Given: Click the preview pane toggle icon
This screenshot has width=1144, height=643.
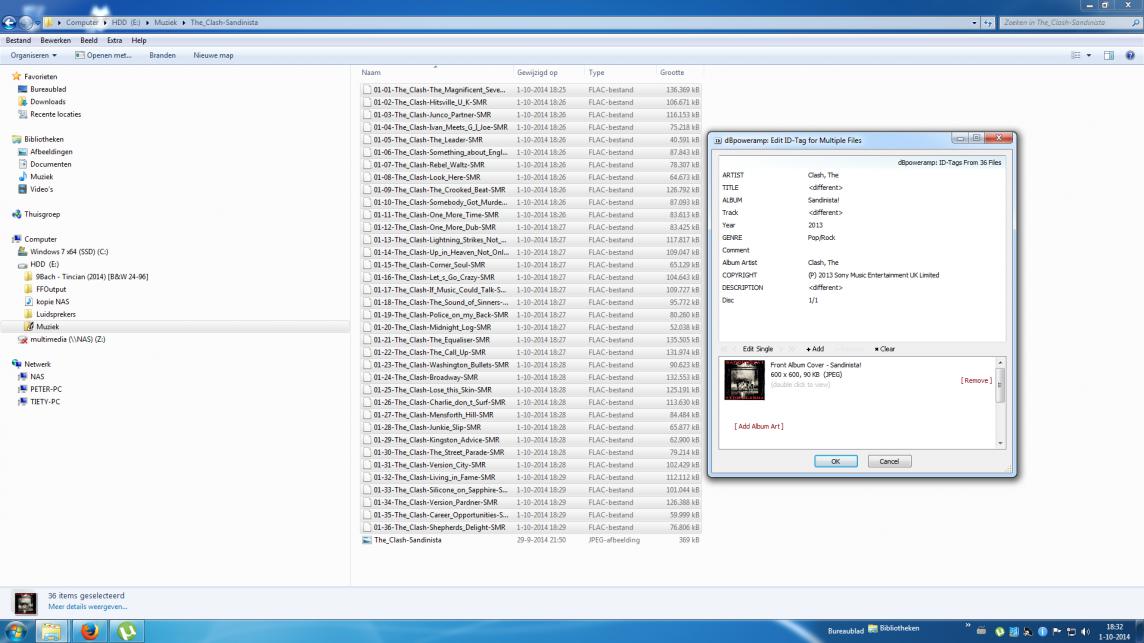Looking at the screenshot, I should pyautogui.click(x=1109, y=56).
